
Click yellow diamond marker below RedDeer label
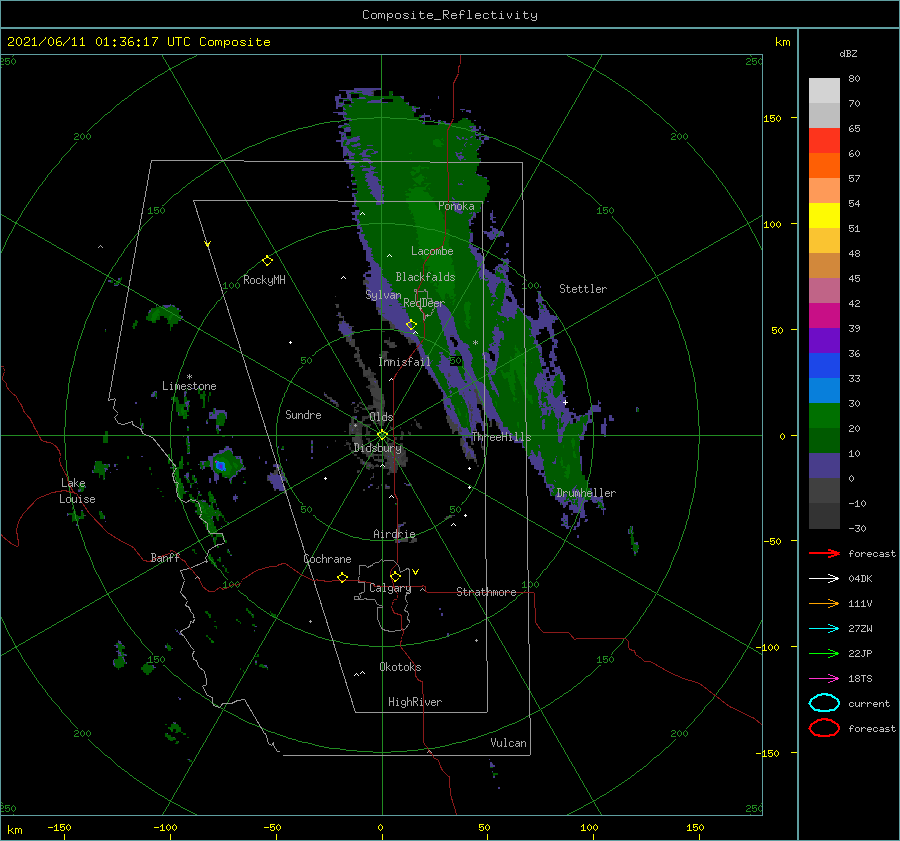click(x=411, y=325)
